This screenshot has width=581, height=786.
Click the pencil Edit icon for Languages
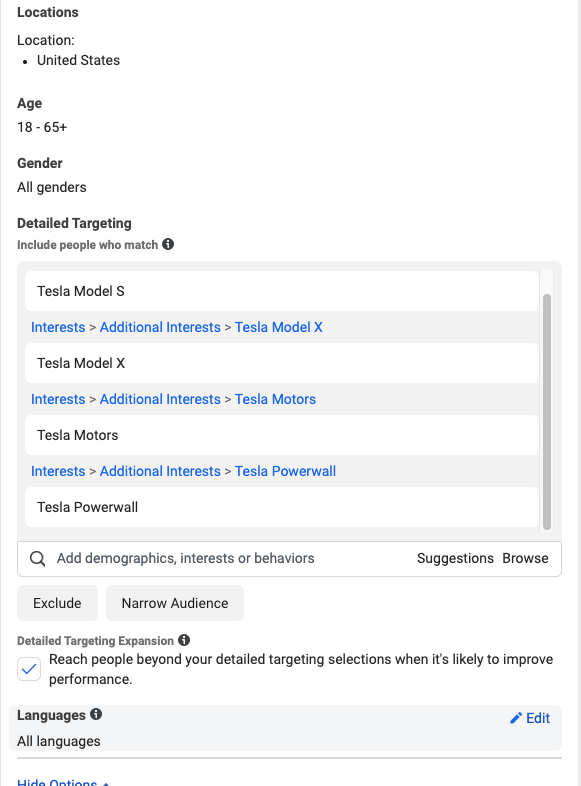516,718
